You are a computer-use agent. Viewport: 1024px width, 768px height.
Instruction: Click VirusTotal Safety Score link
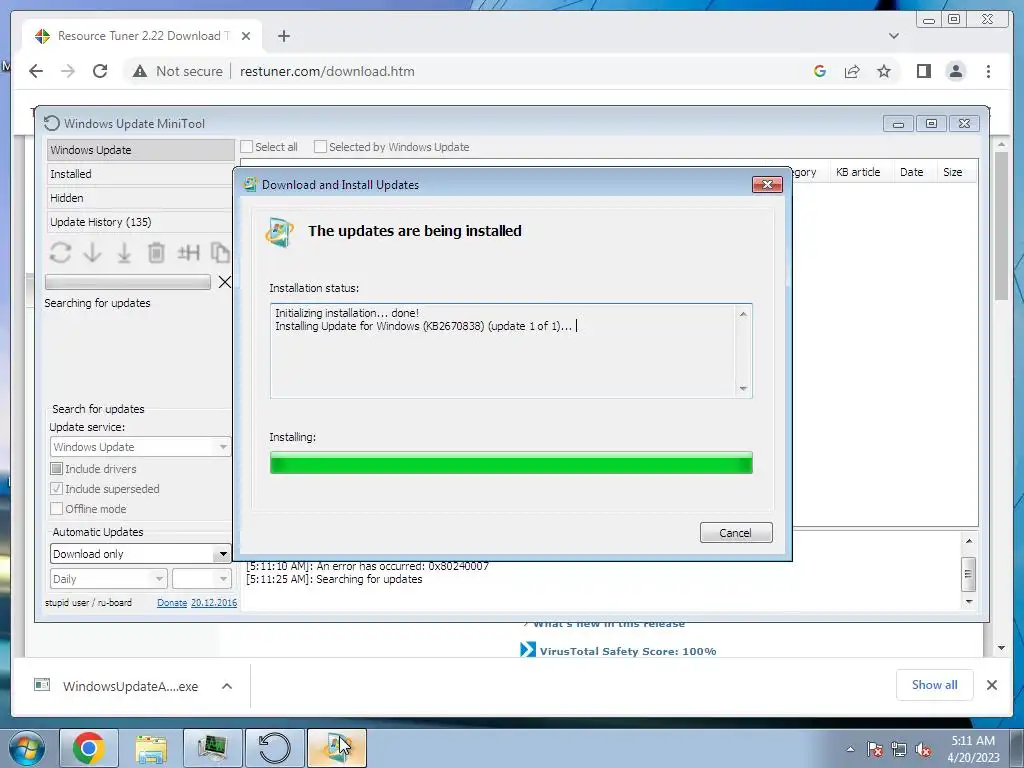(628, 651)
